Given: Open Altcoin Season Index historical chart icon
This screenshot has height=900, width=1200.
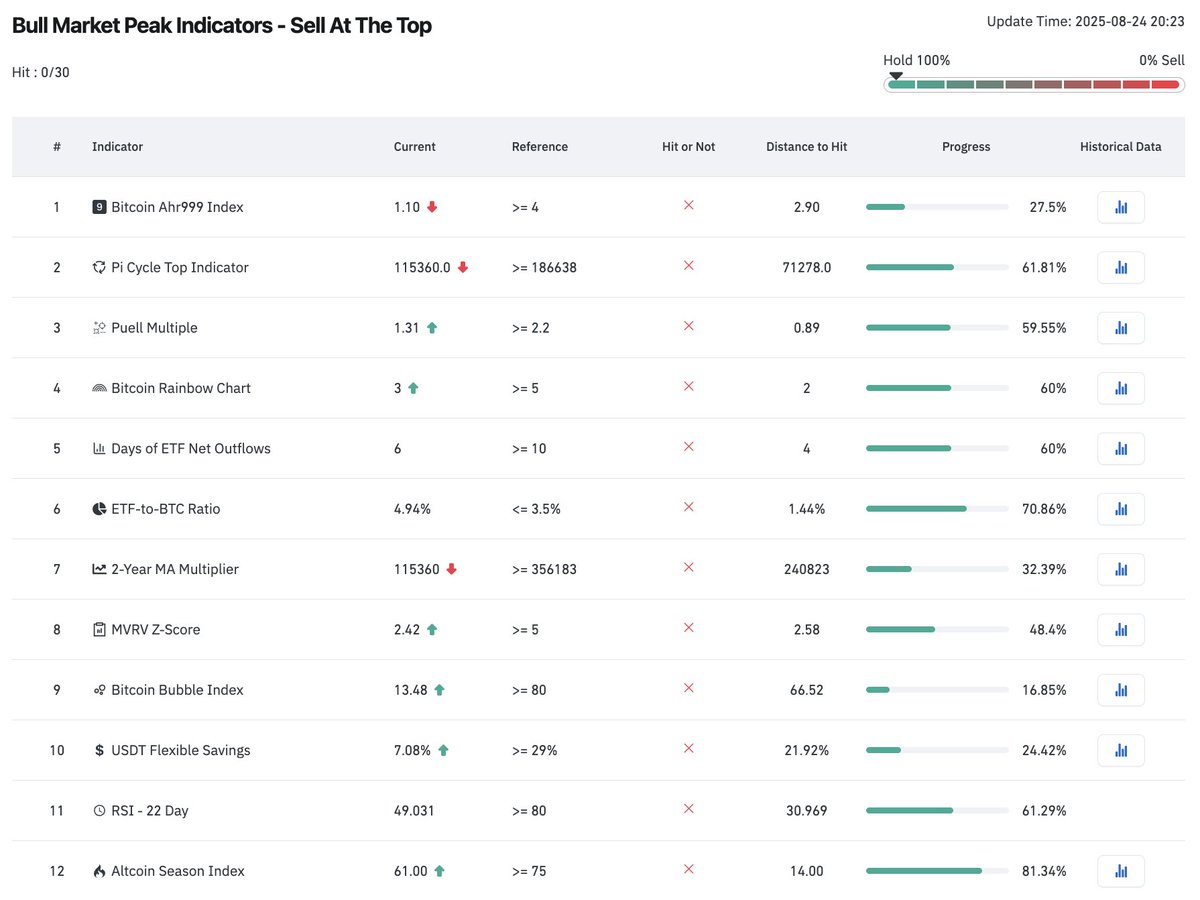Looking at the screenshot, I should [x=1121, y=871].
